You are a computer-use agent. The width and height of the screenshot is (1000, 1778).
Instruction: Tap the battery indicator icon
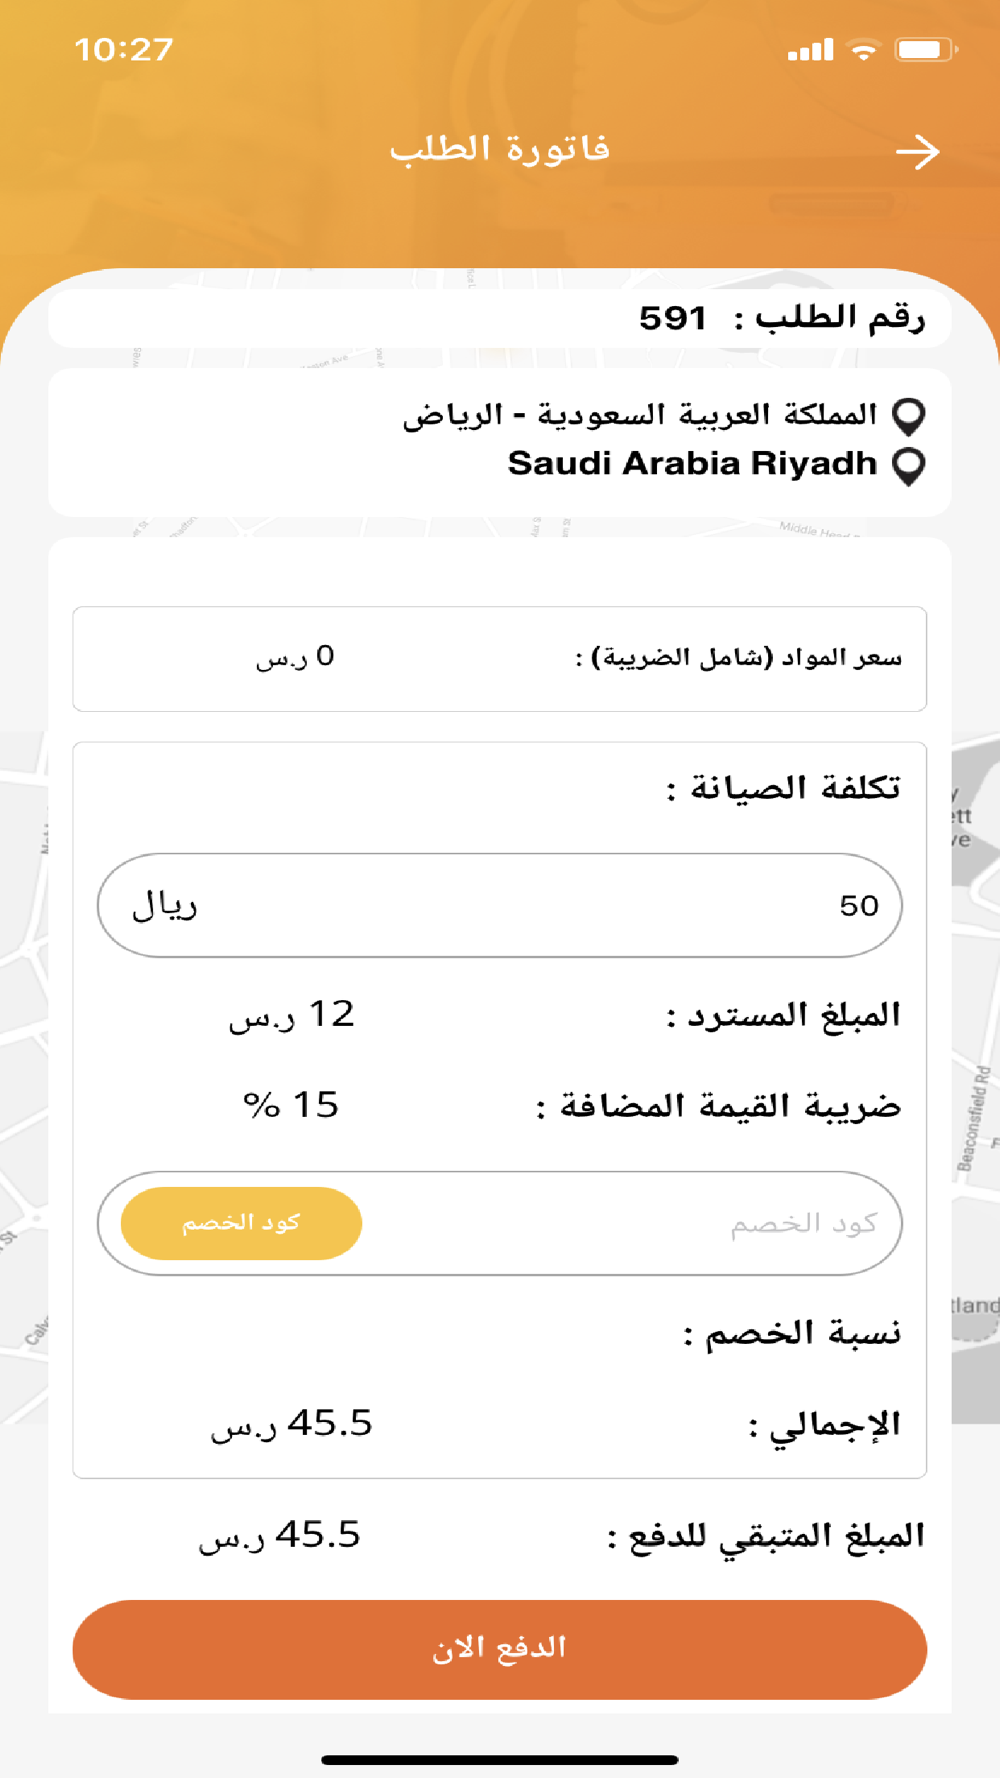pyautogui.click(x=926, y=49)
